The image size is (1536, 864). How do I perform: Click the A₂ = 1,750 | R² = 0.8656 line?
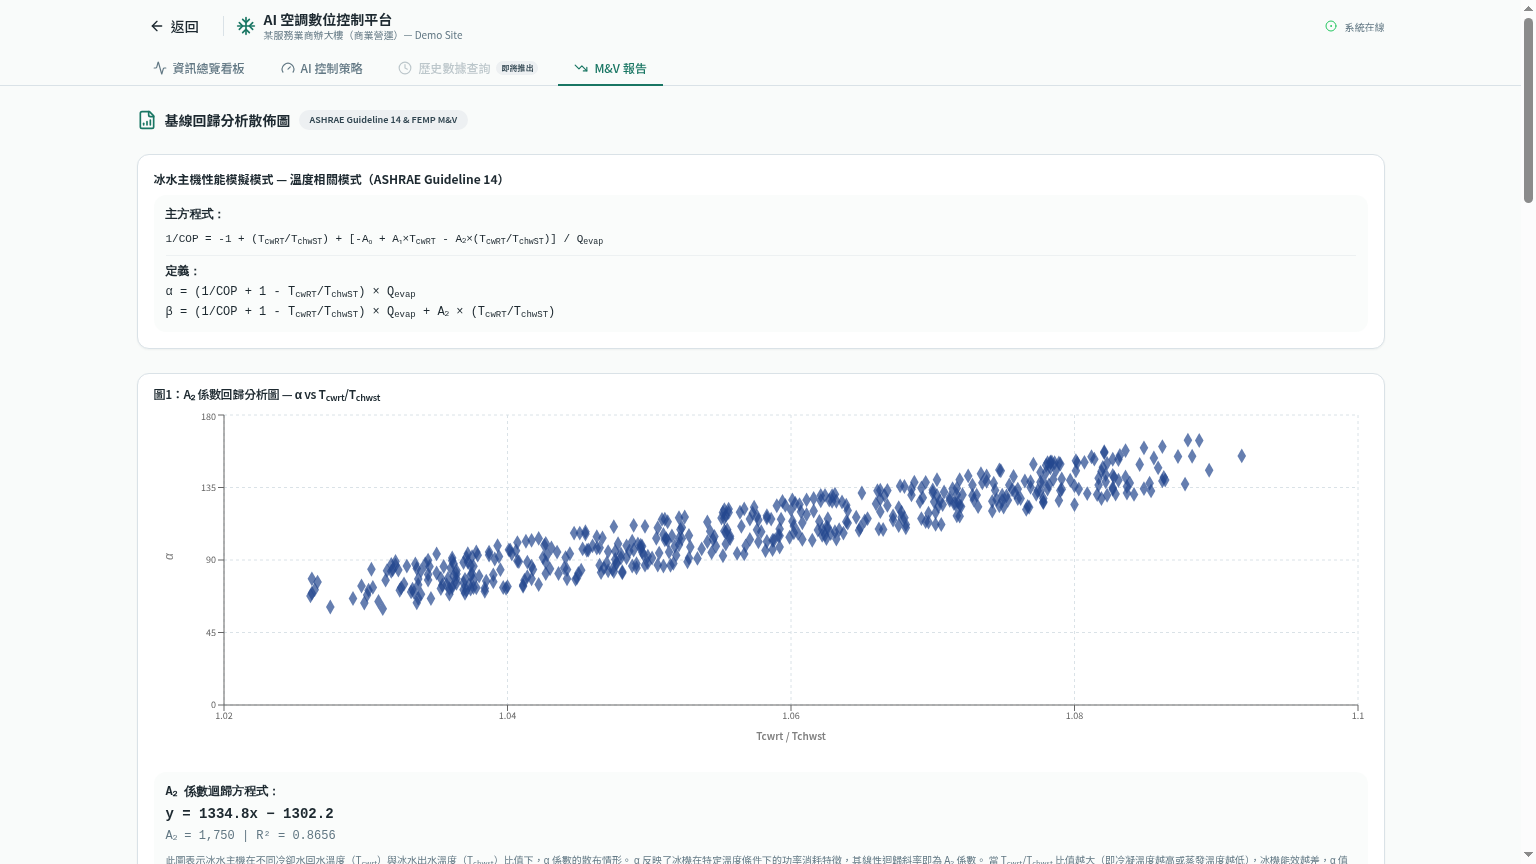250,835
